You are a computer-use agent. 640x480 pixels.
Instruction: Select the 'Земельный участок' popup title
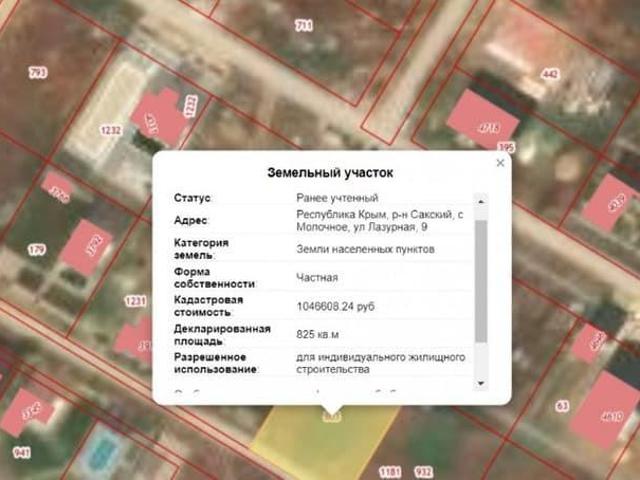[x=330, y=173]
